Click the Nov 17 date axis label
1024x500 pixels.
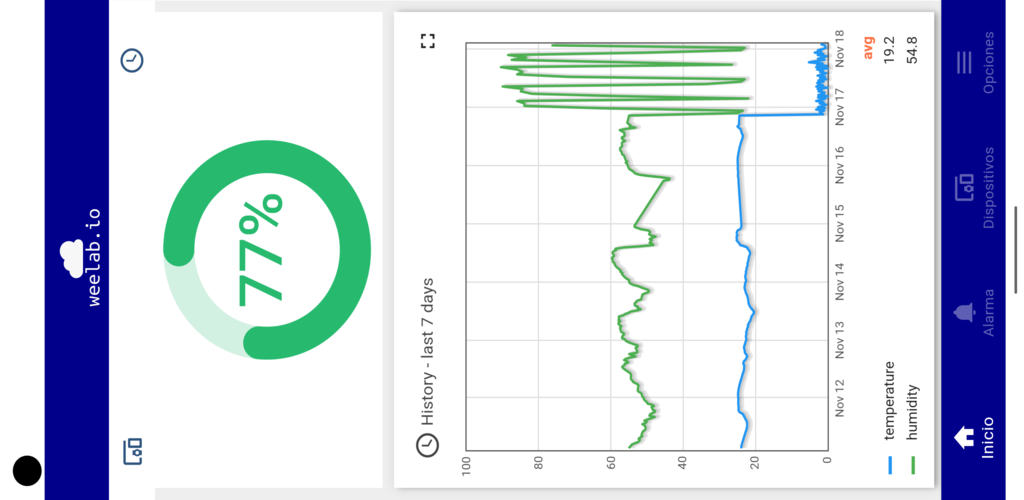(x=840, y=107)
